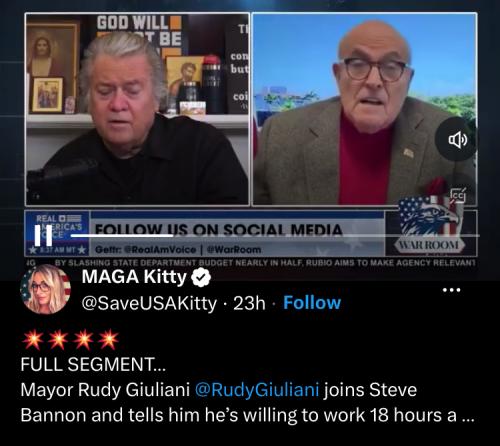Click the right video panel with red sweater
500x446 pixels.
point(365,109)
